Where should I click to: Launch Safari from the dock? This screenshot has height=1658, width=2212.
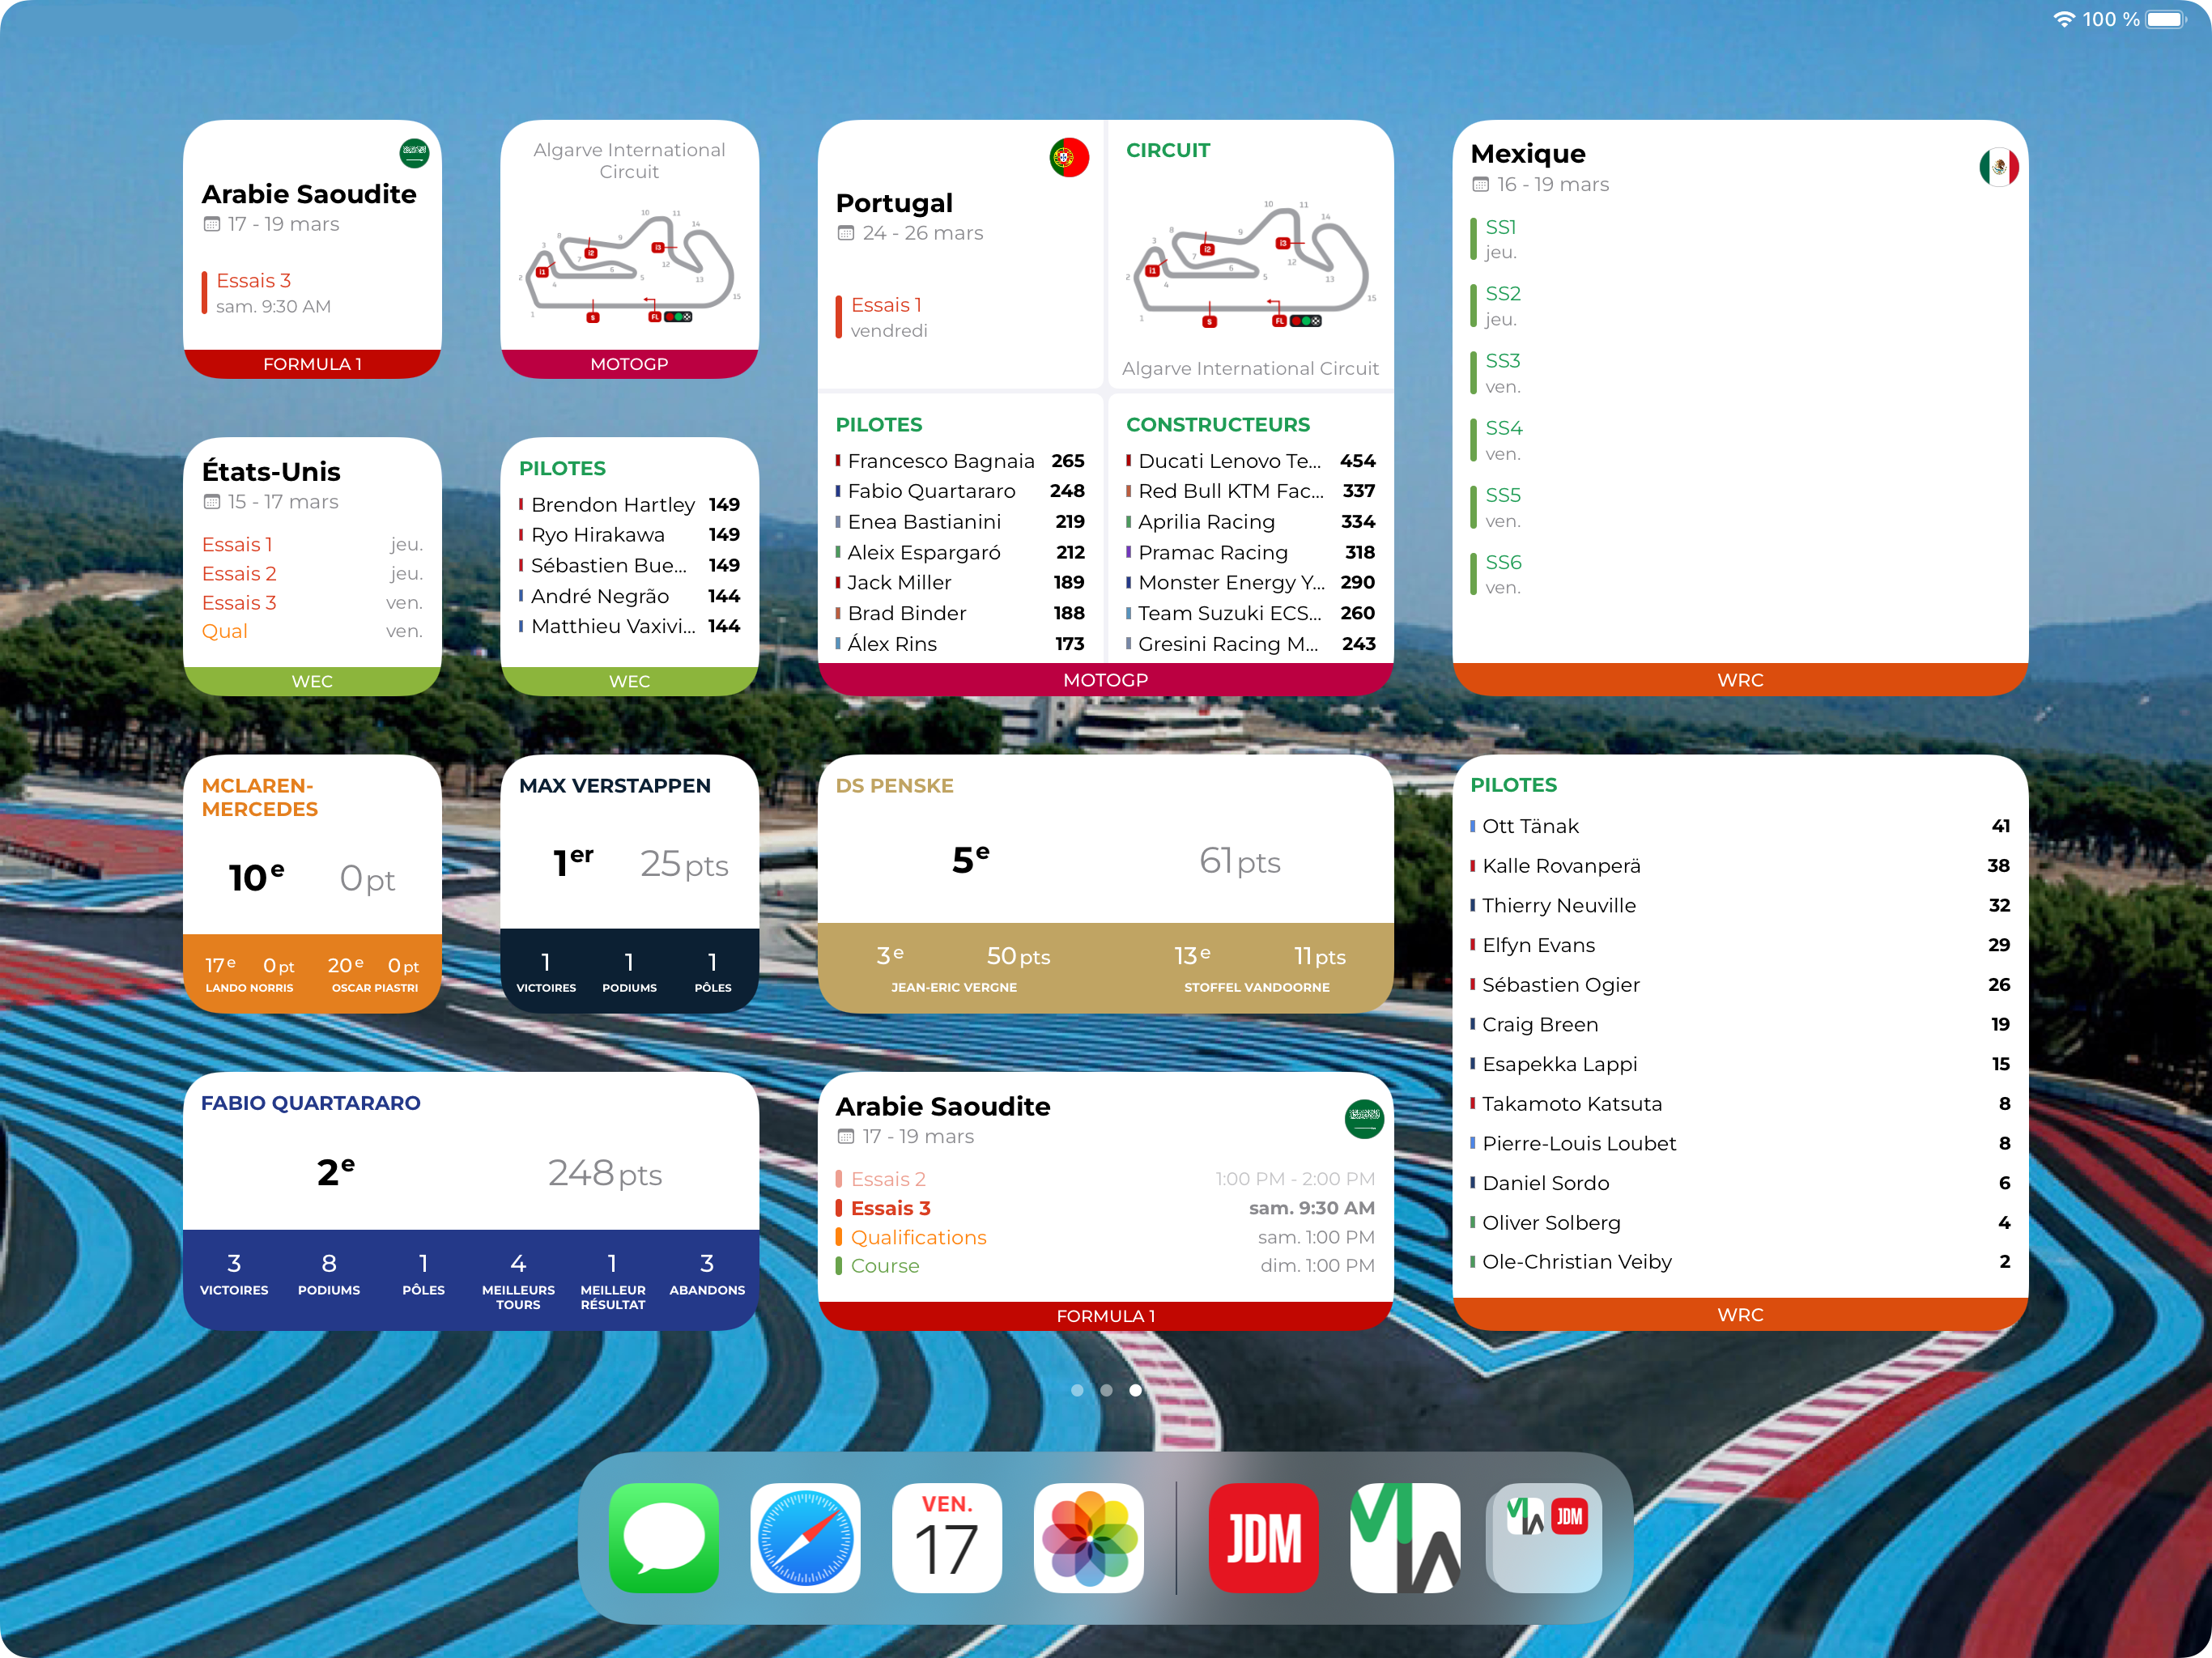click(805, 1538)
